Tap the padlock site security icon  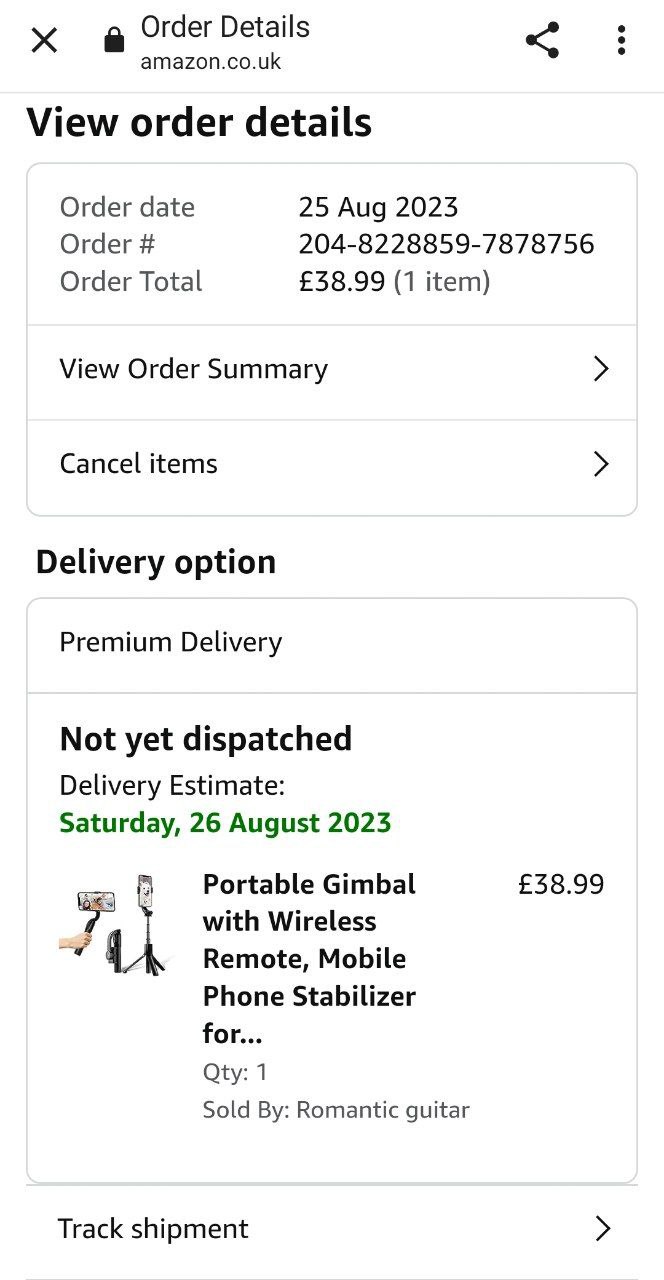(114, 40)
